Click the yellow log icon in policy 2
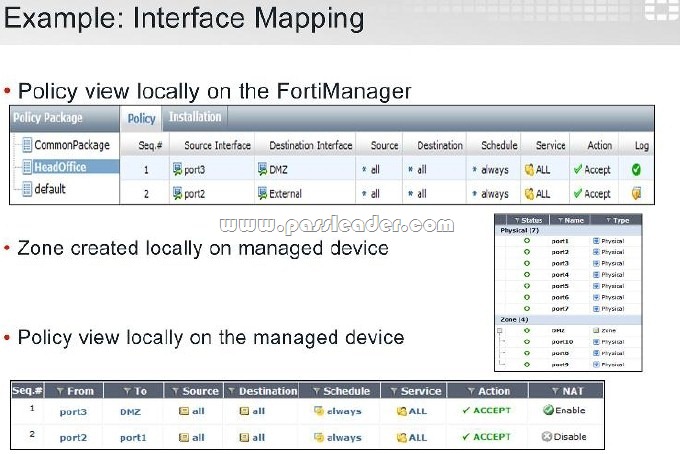The image size is (680, 454). [636, 193]
